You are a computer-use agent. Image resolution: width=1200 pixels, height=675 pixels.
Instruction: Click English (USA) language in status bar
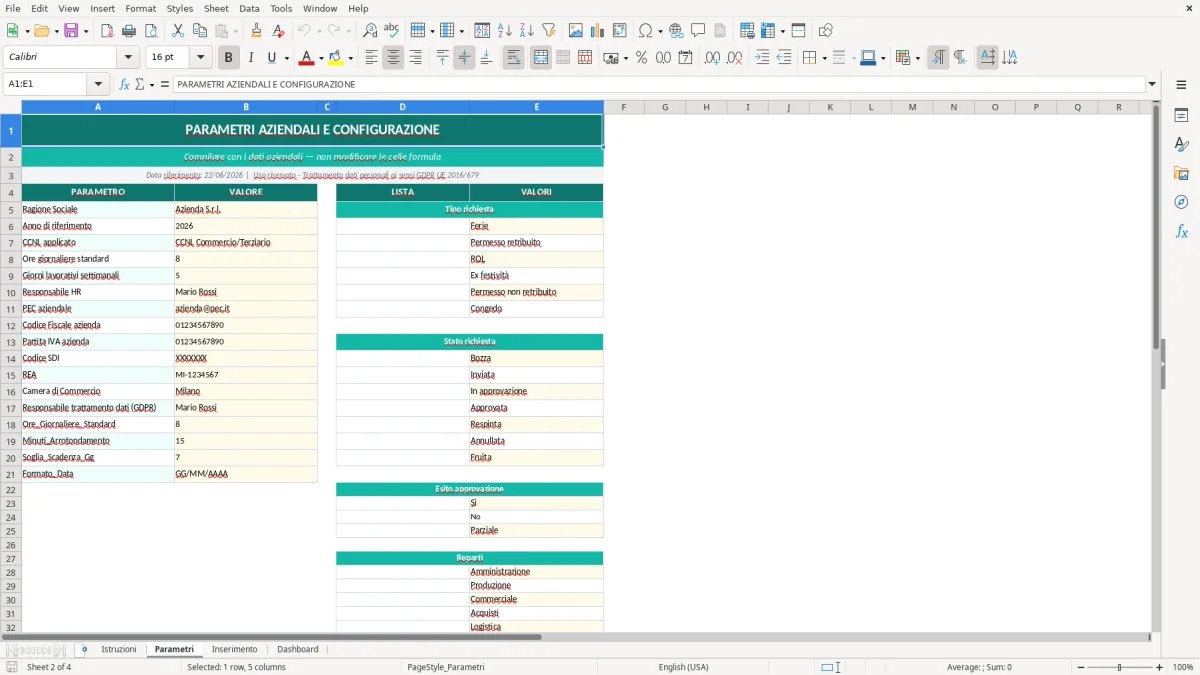point(683,667)
